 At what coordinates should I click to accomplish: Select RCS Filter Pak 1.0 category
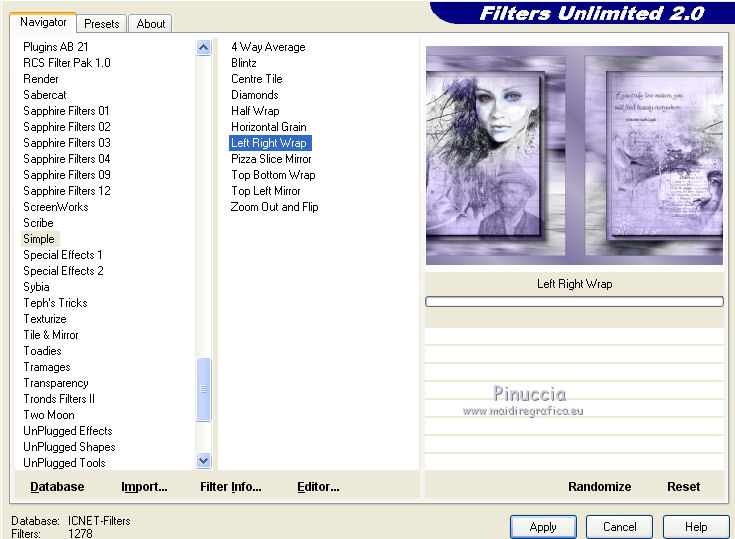point(67,63)
